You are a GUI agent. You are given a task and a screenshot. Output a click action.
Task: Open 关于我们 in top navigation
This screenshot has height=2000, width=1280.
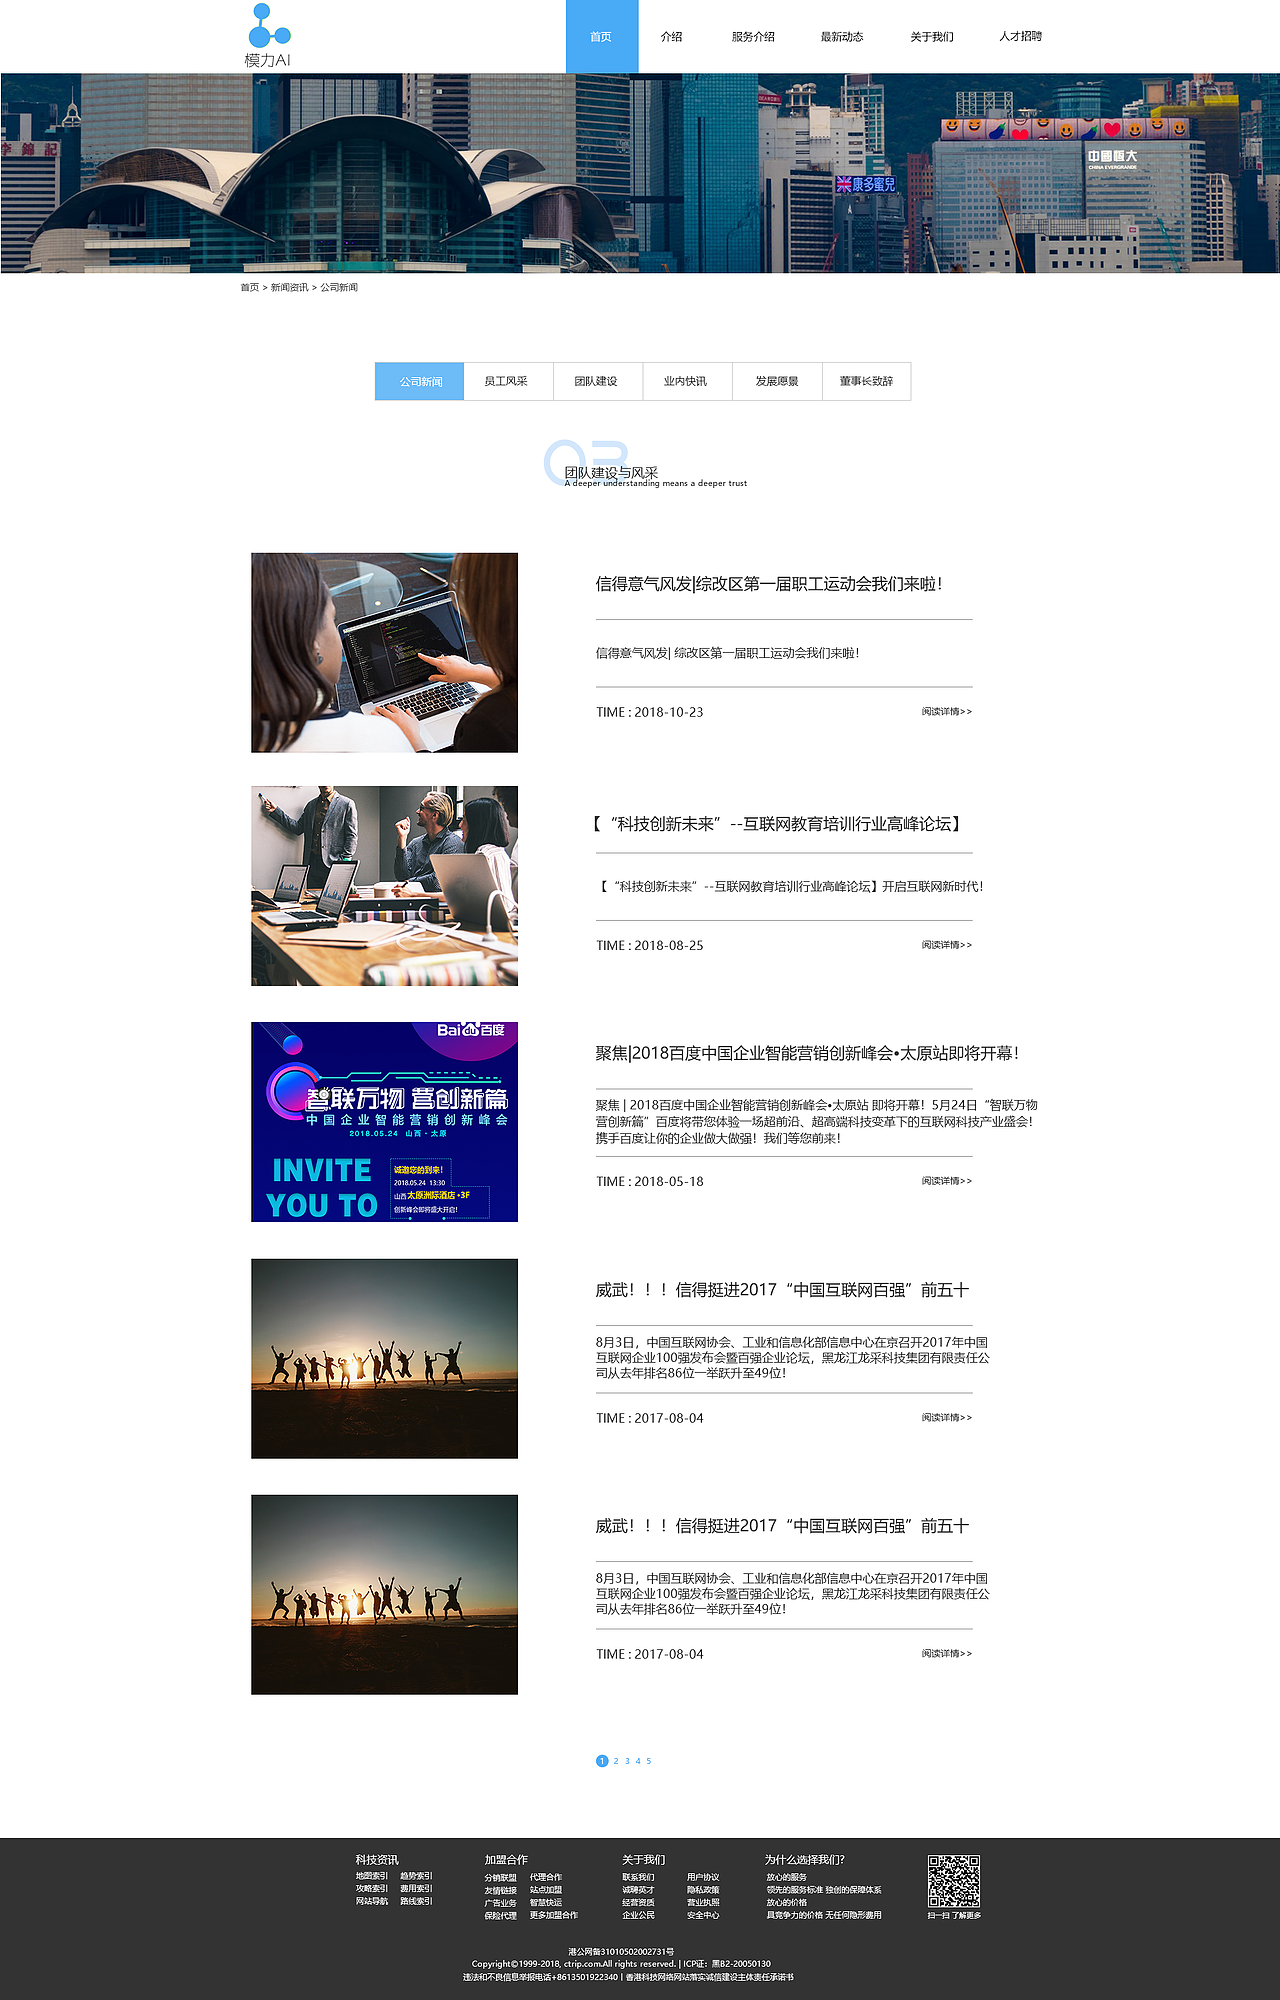[932, 37]
